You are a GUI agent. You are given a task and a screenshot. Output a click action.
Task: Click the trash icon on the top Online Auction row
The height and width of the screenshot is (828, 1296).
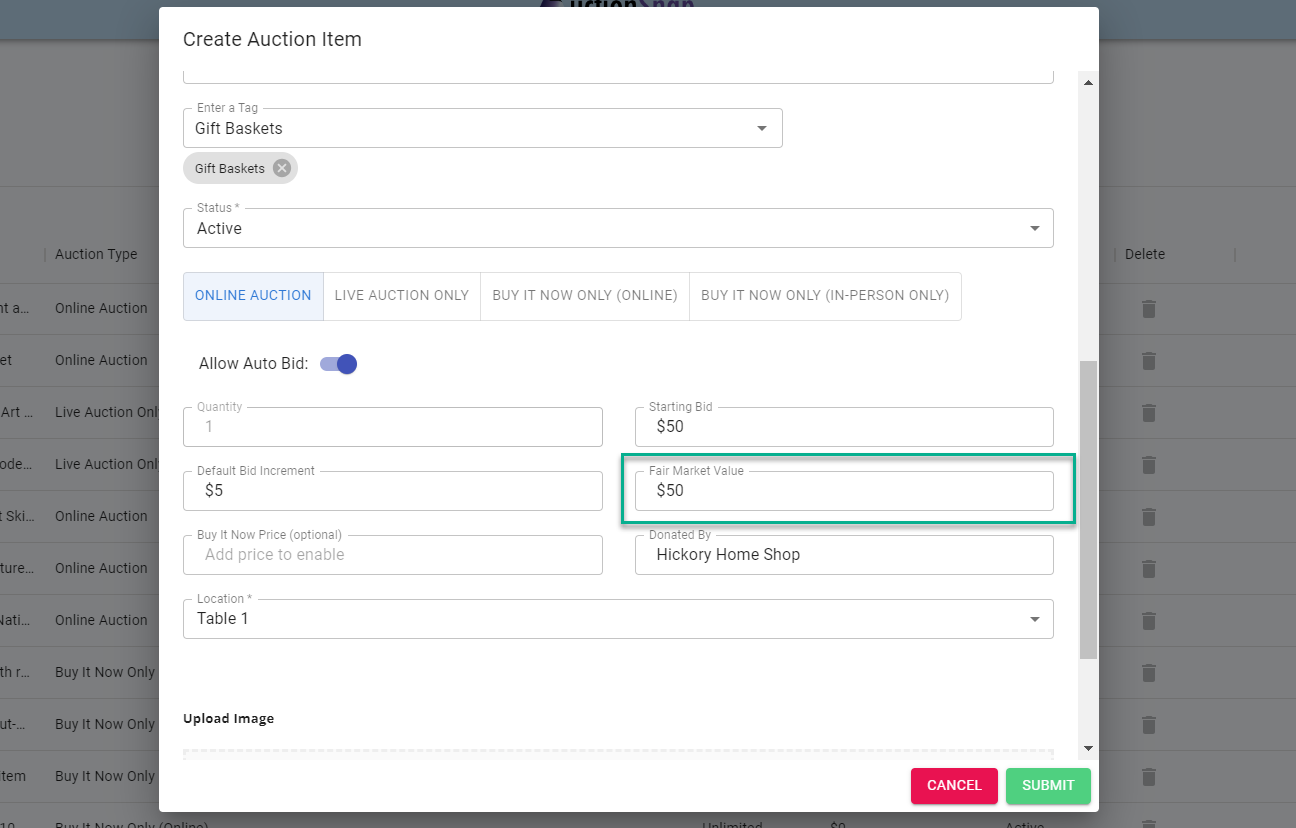pos(1148,308)
